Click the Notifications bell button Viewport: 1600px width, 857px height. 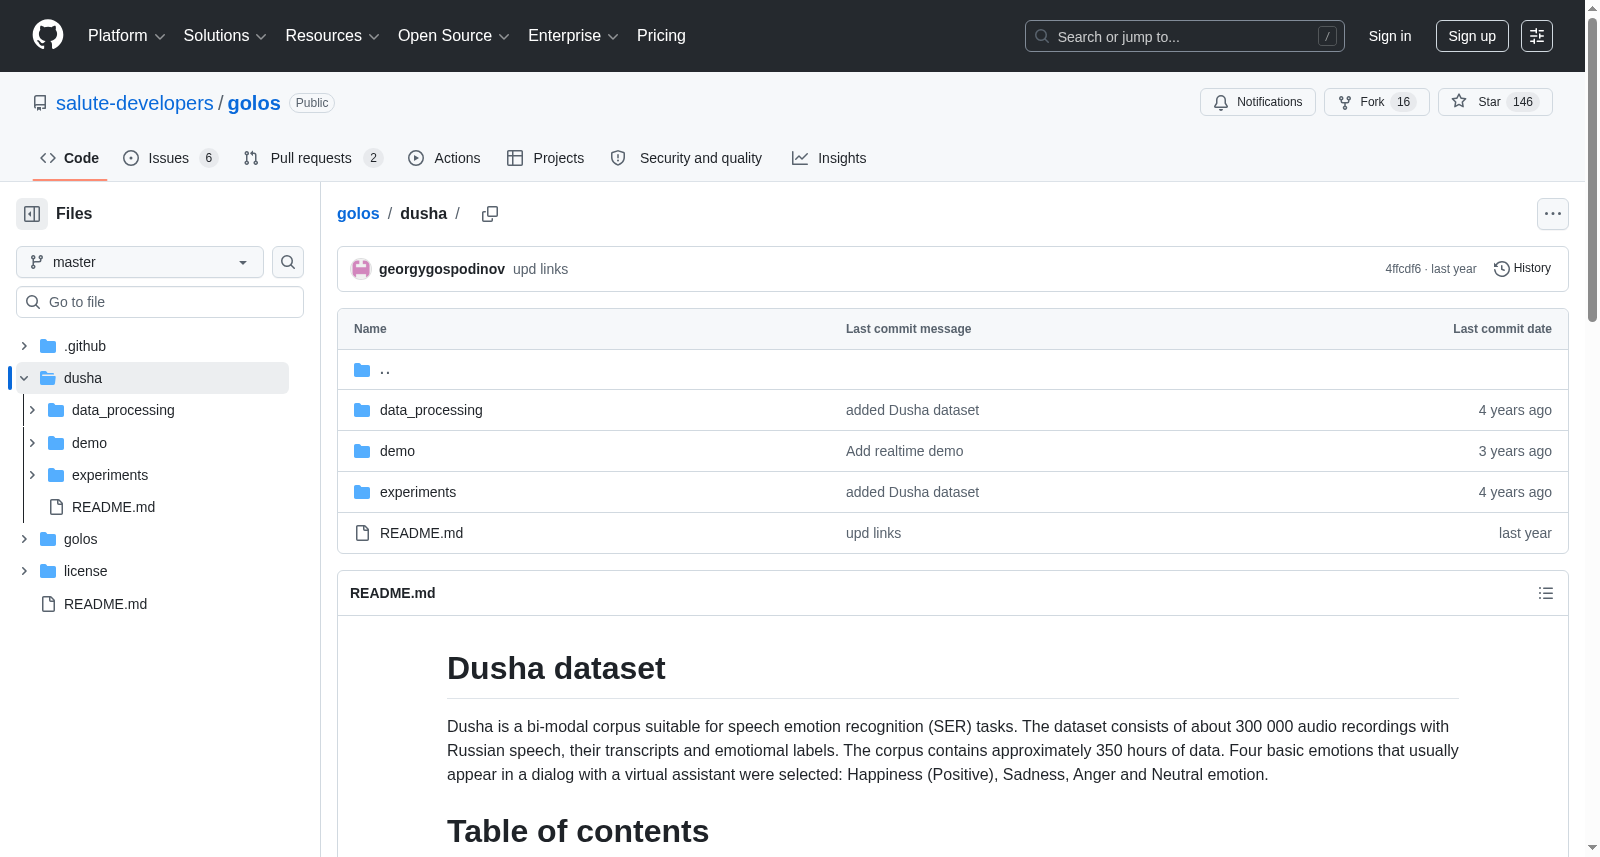pyautogui.click(x=1258, y=102)
